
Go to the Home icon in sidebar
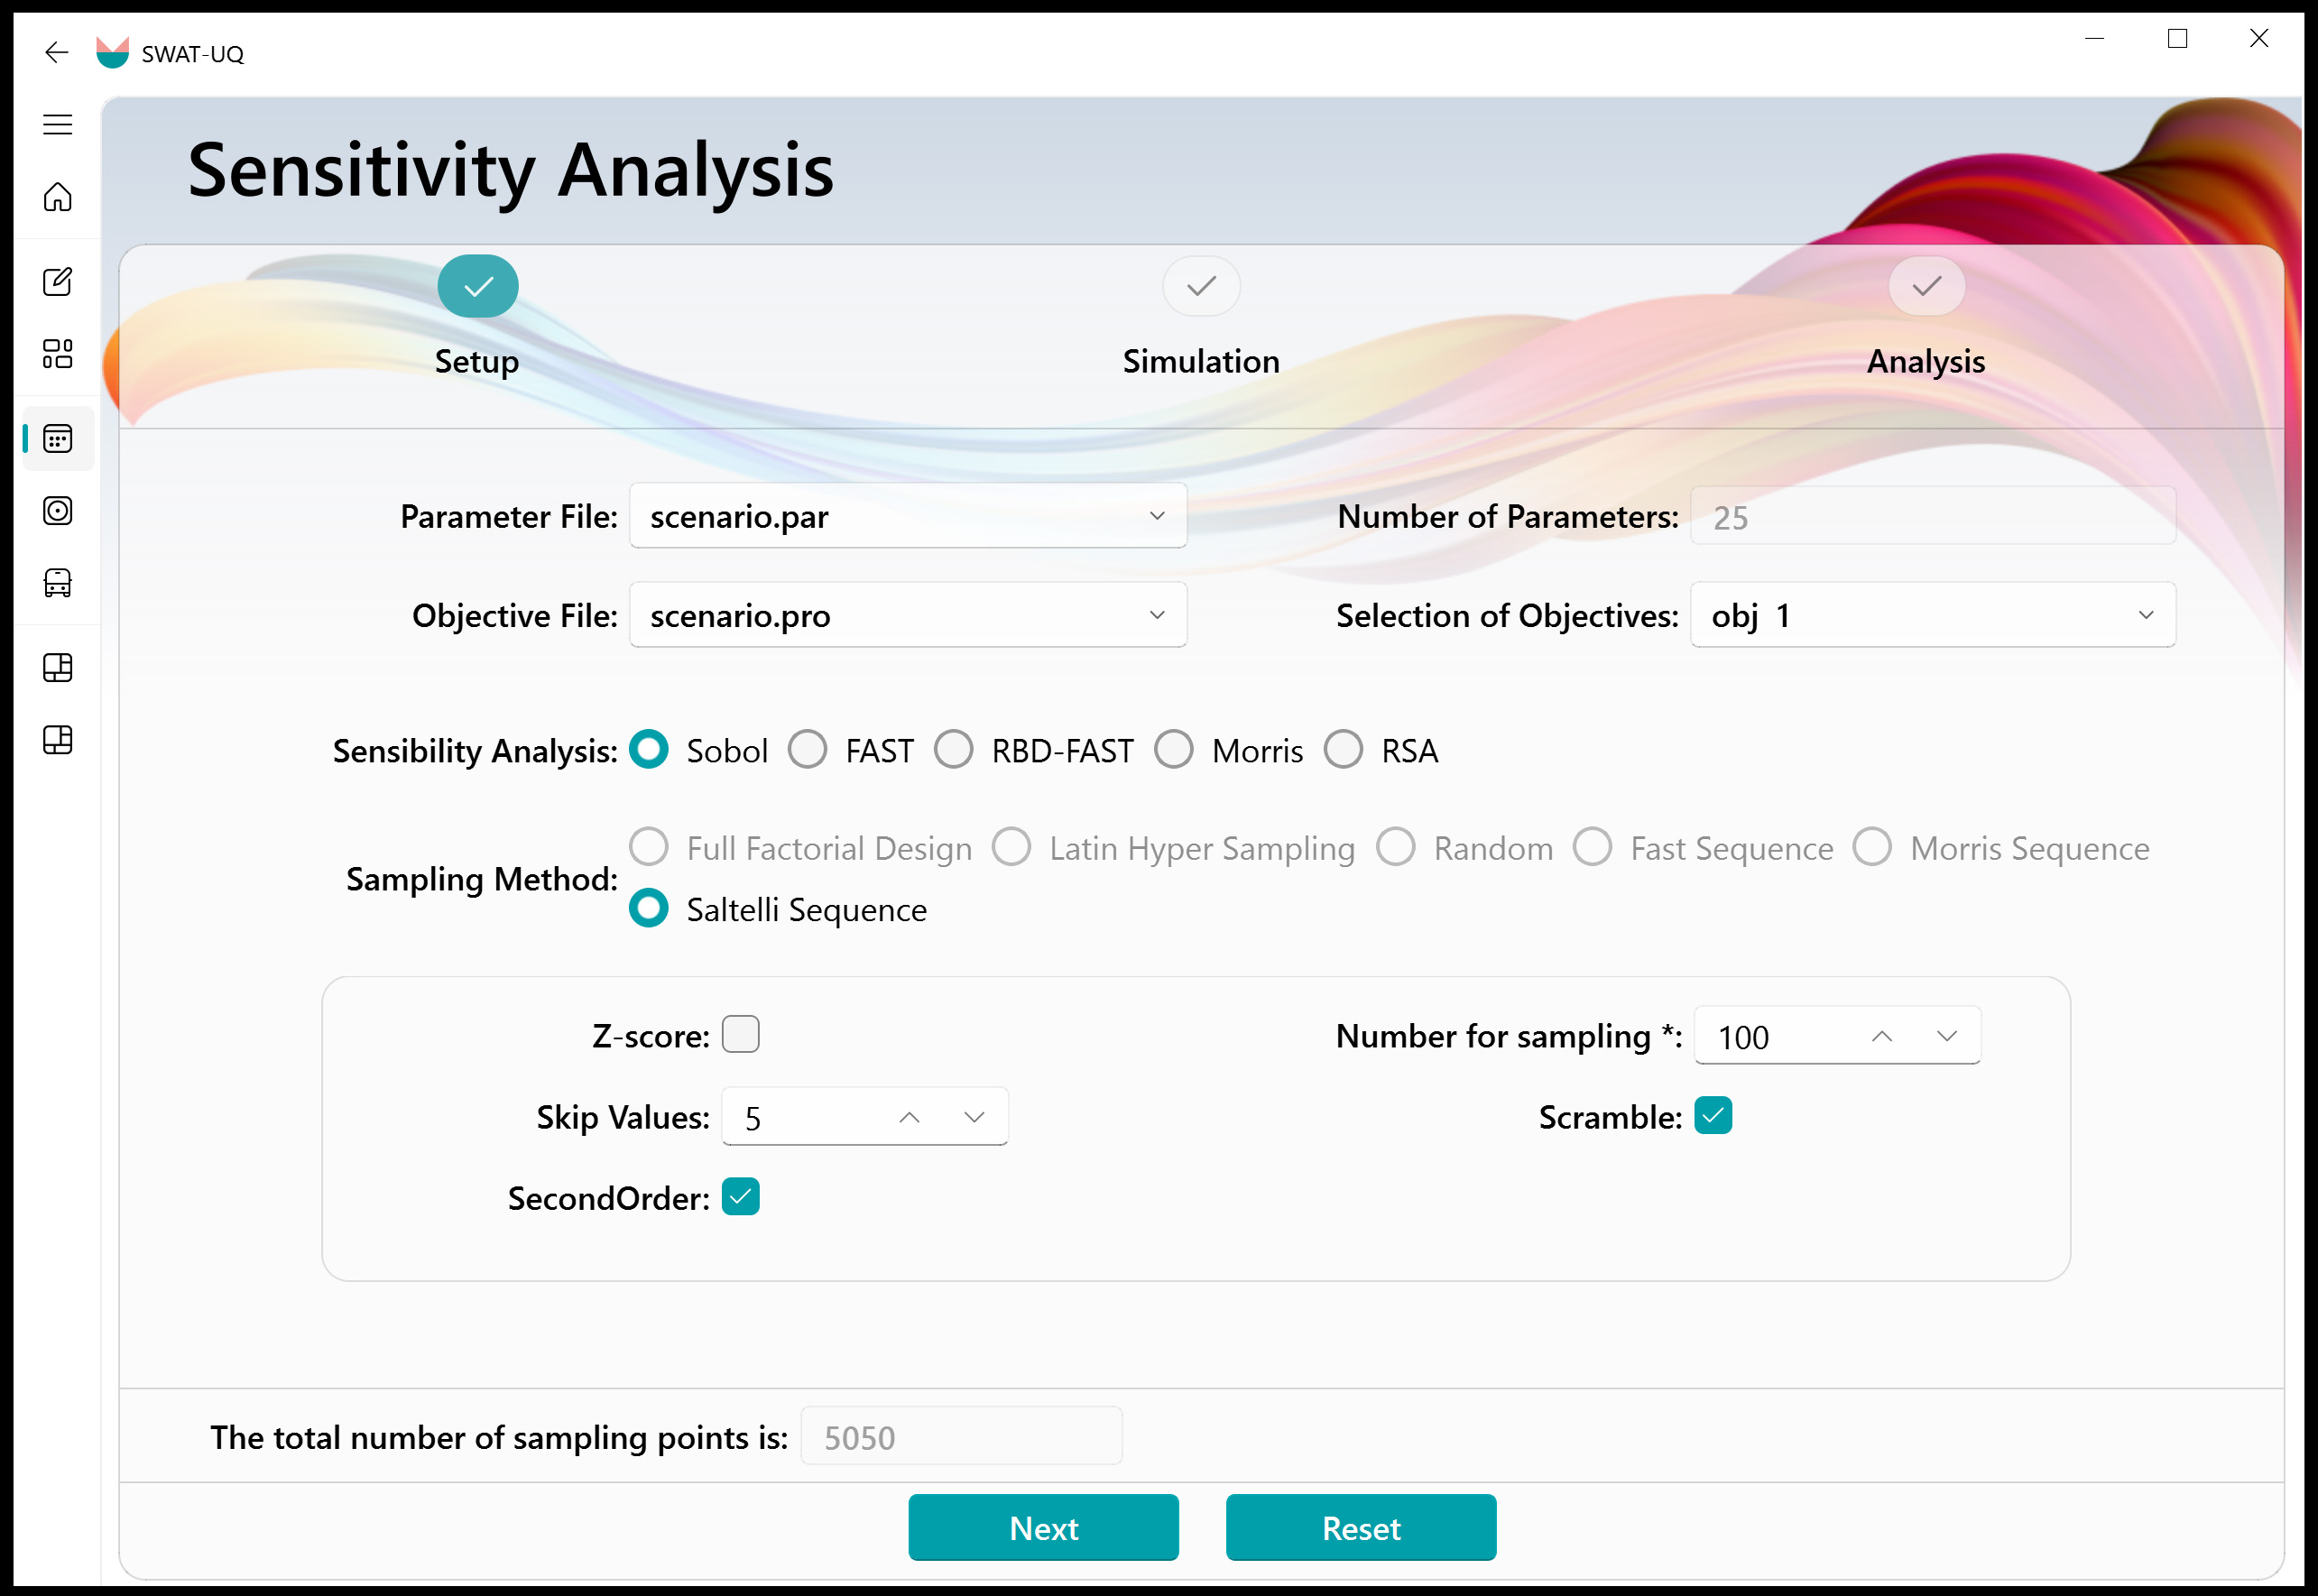click(57, 197)
